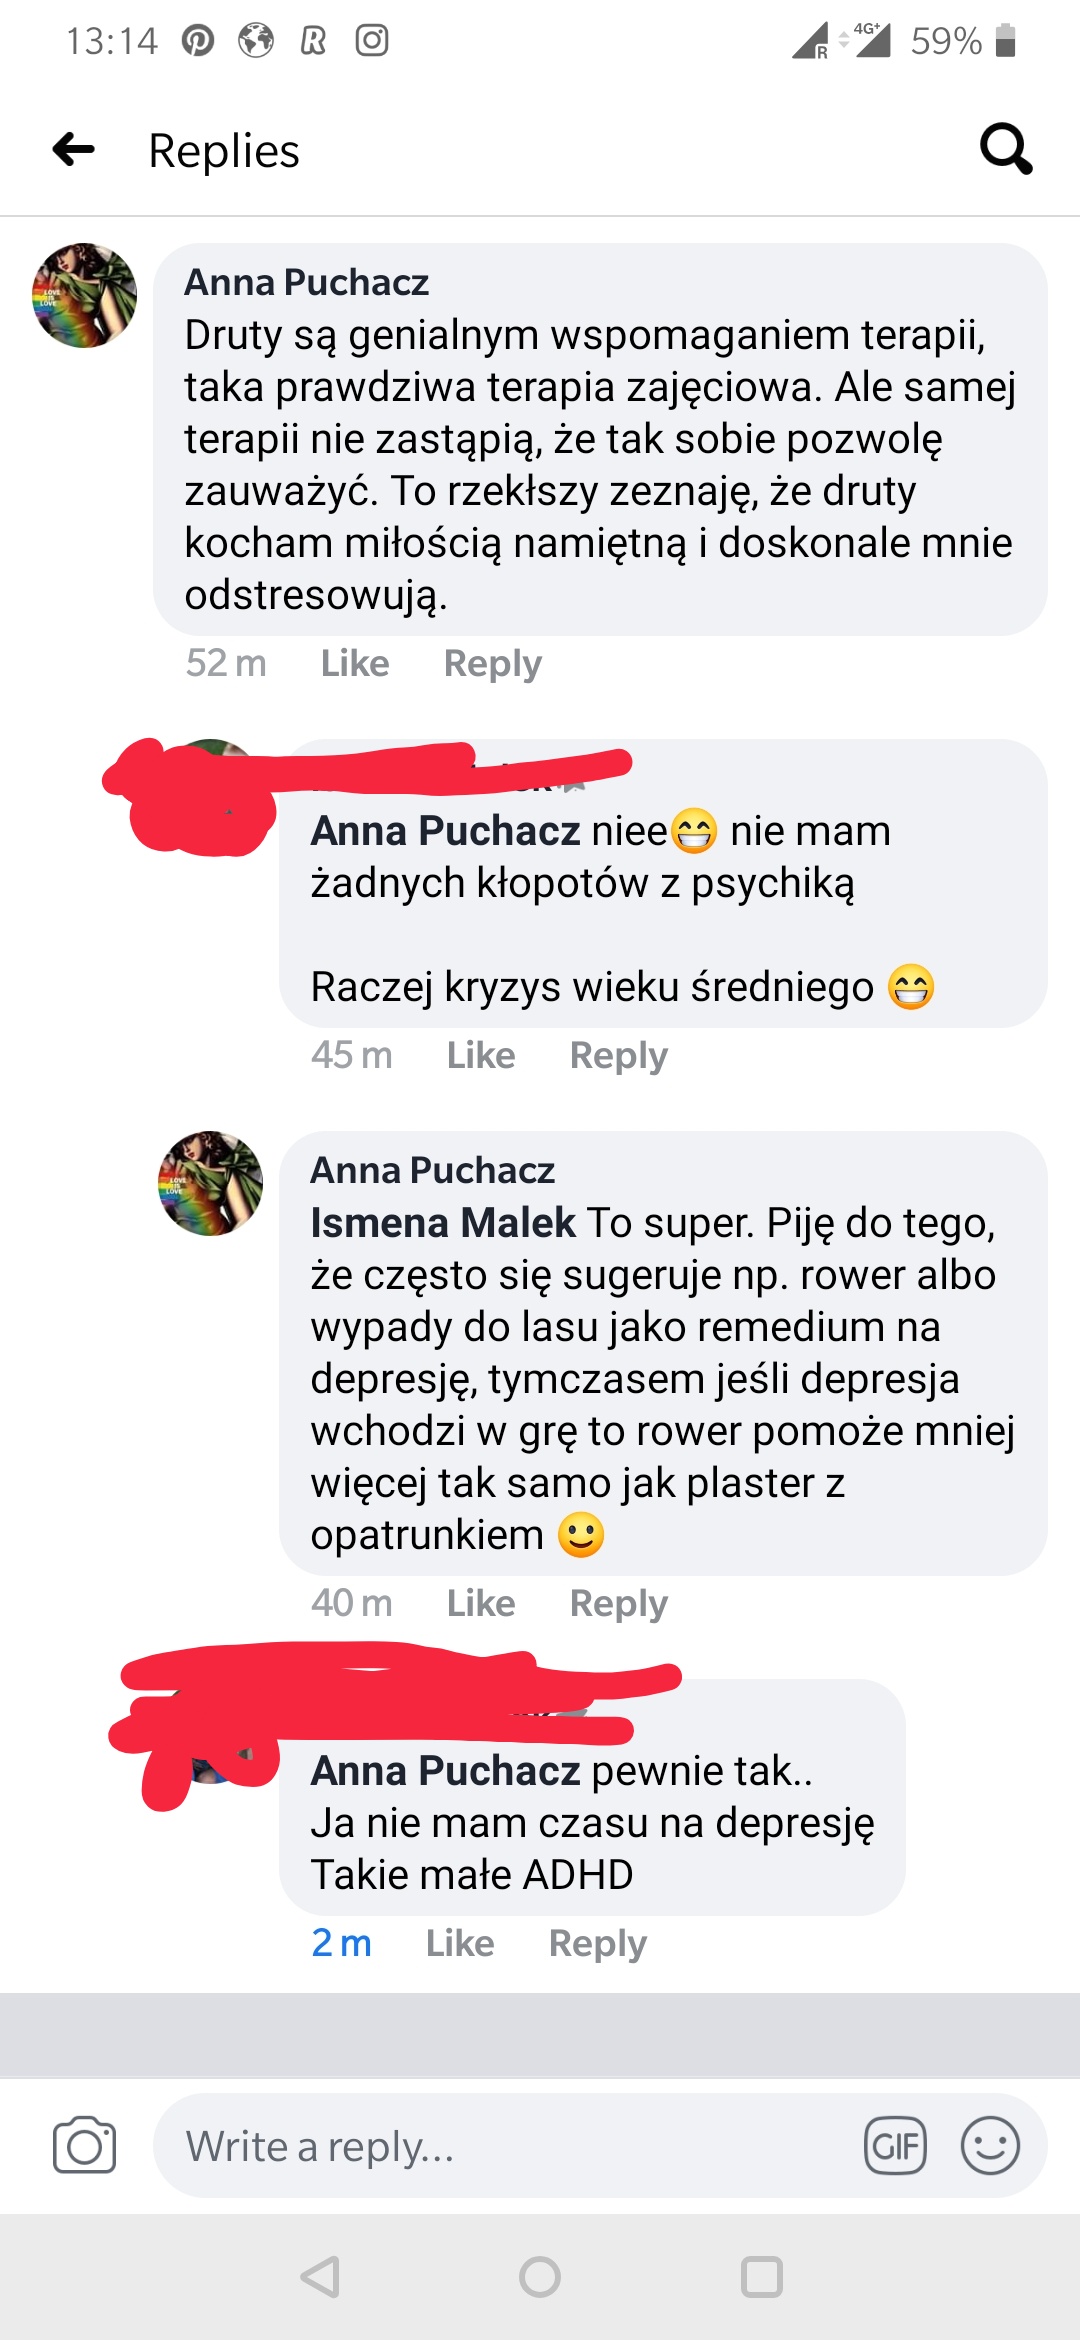Open Anna Puchacz name in top comment
The height and width of the screenshot is (2340, 1080).
click(307, 282)
